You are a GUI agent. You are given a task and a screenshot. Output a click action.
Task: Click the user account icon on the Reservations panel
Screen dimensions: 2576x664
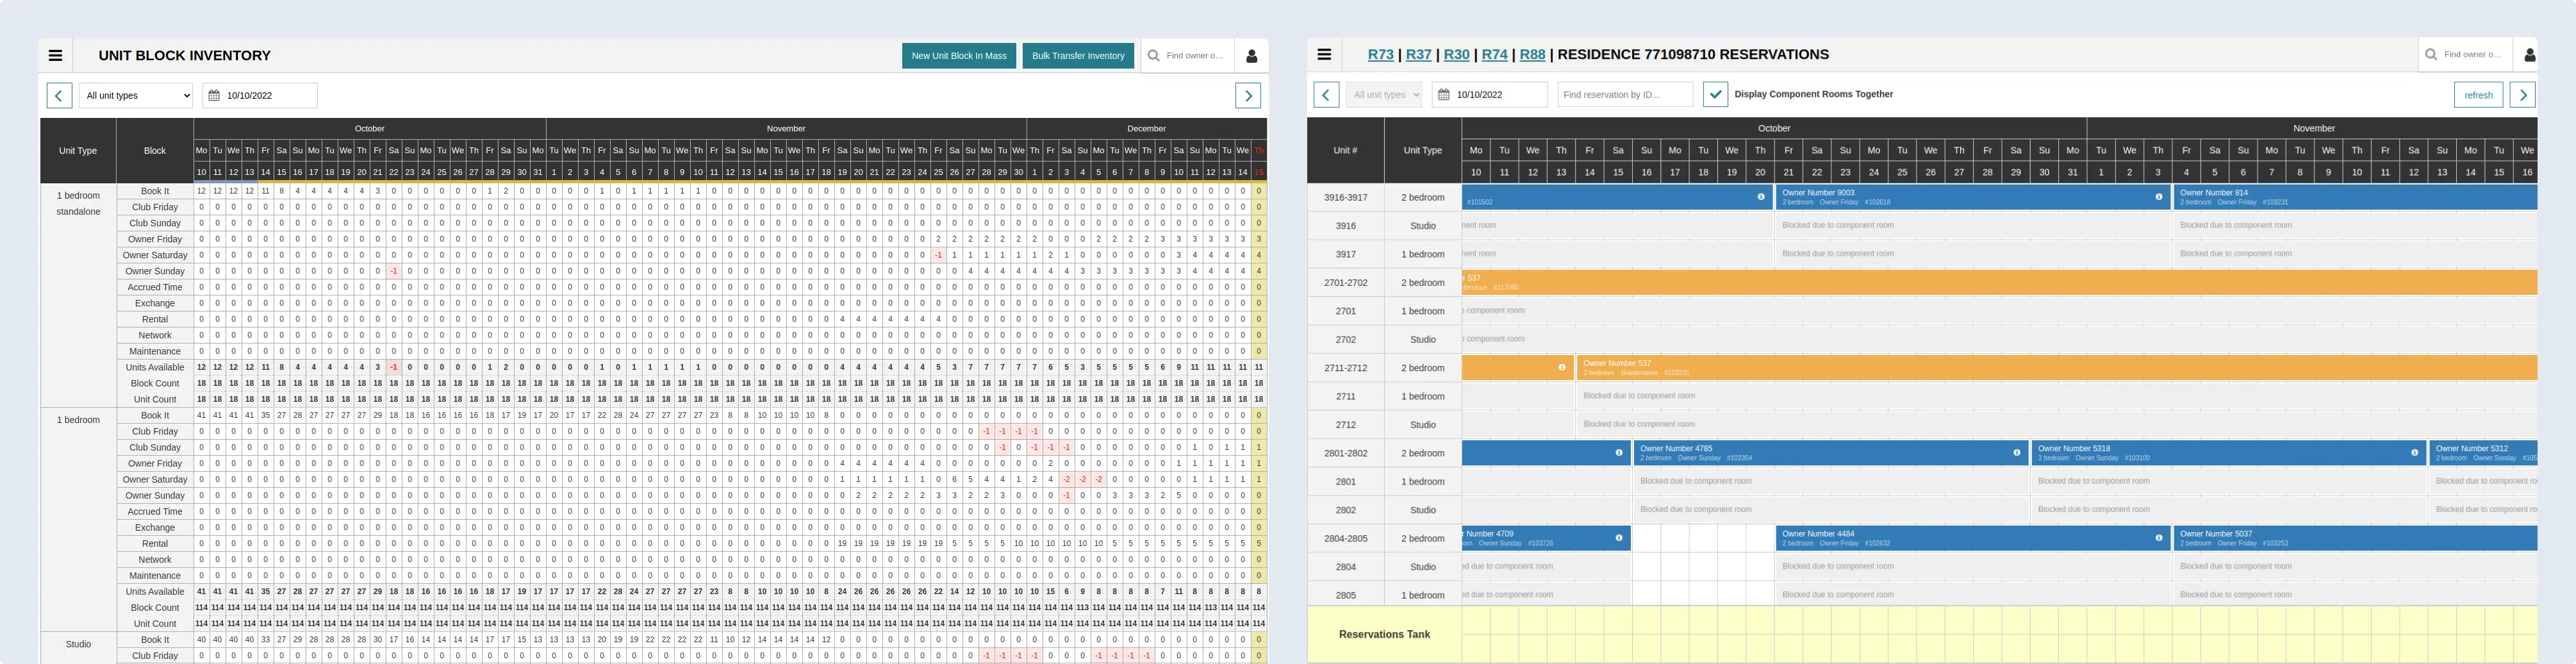[x=2530, y=55]
